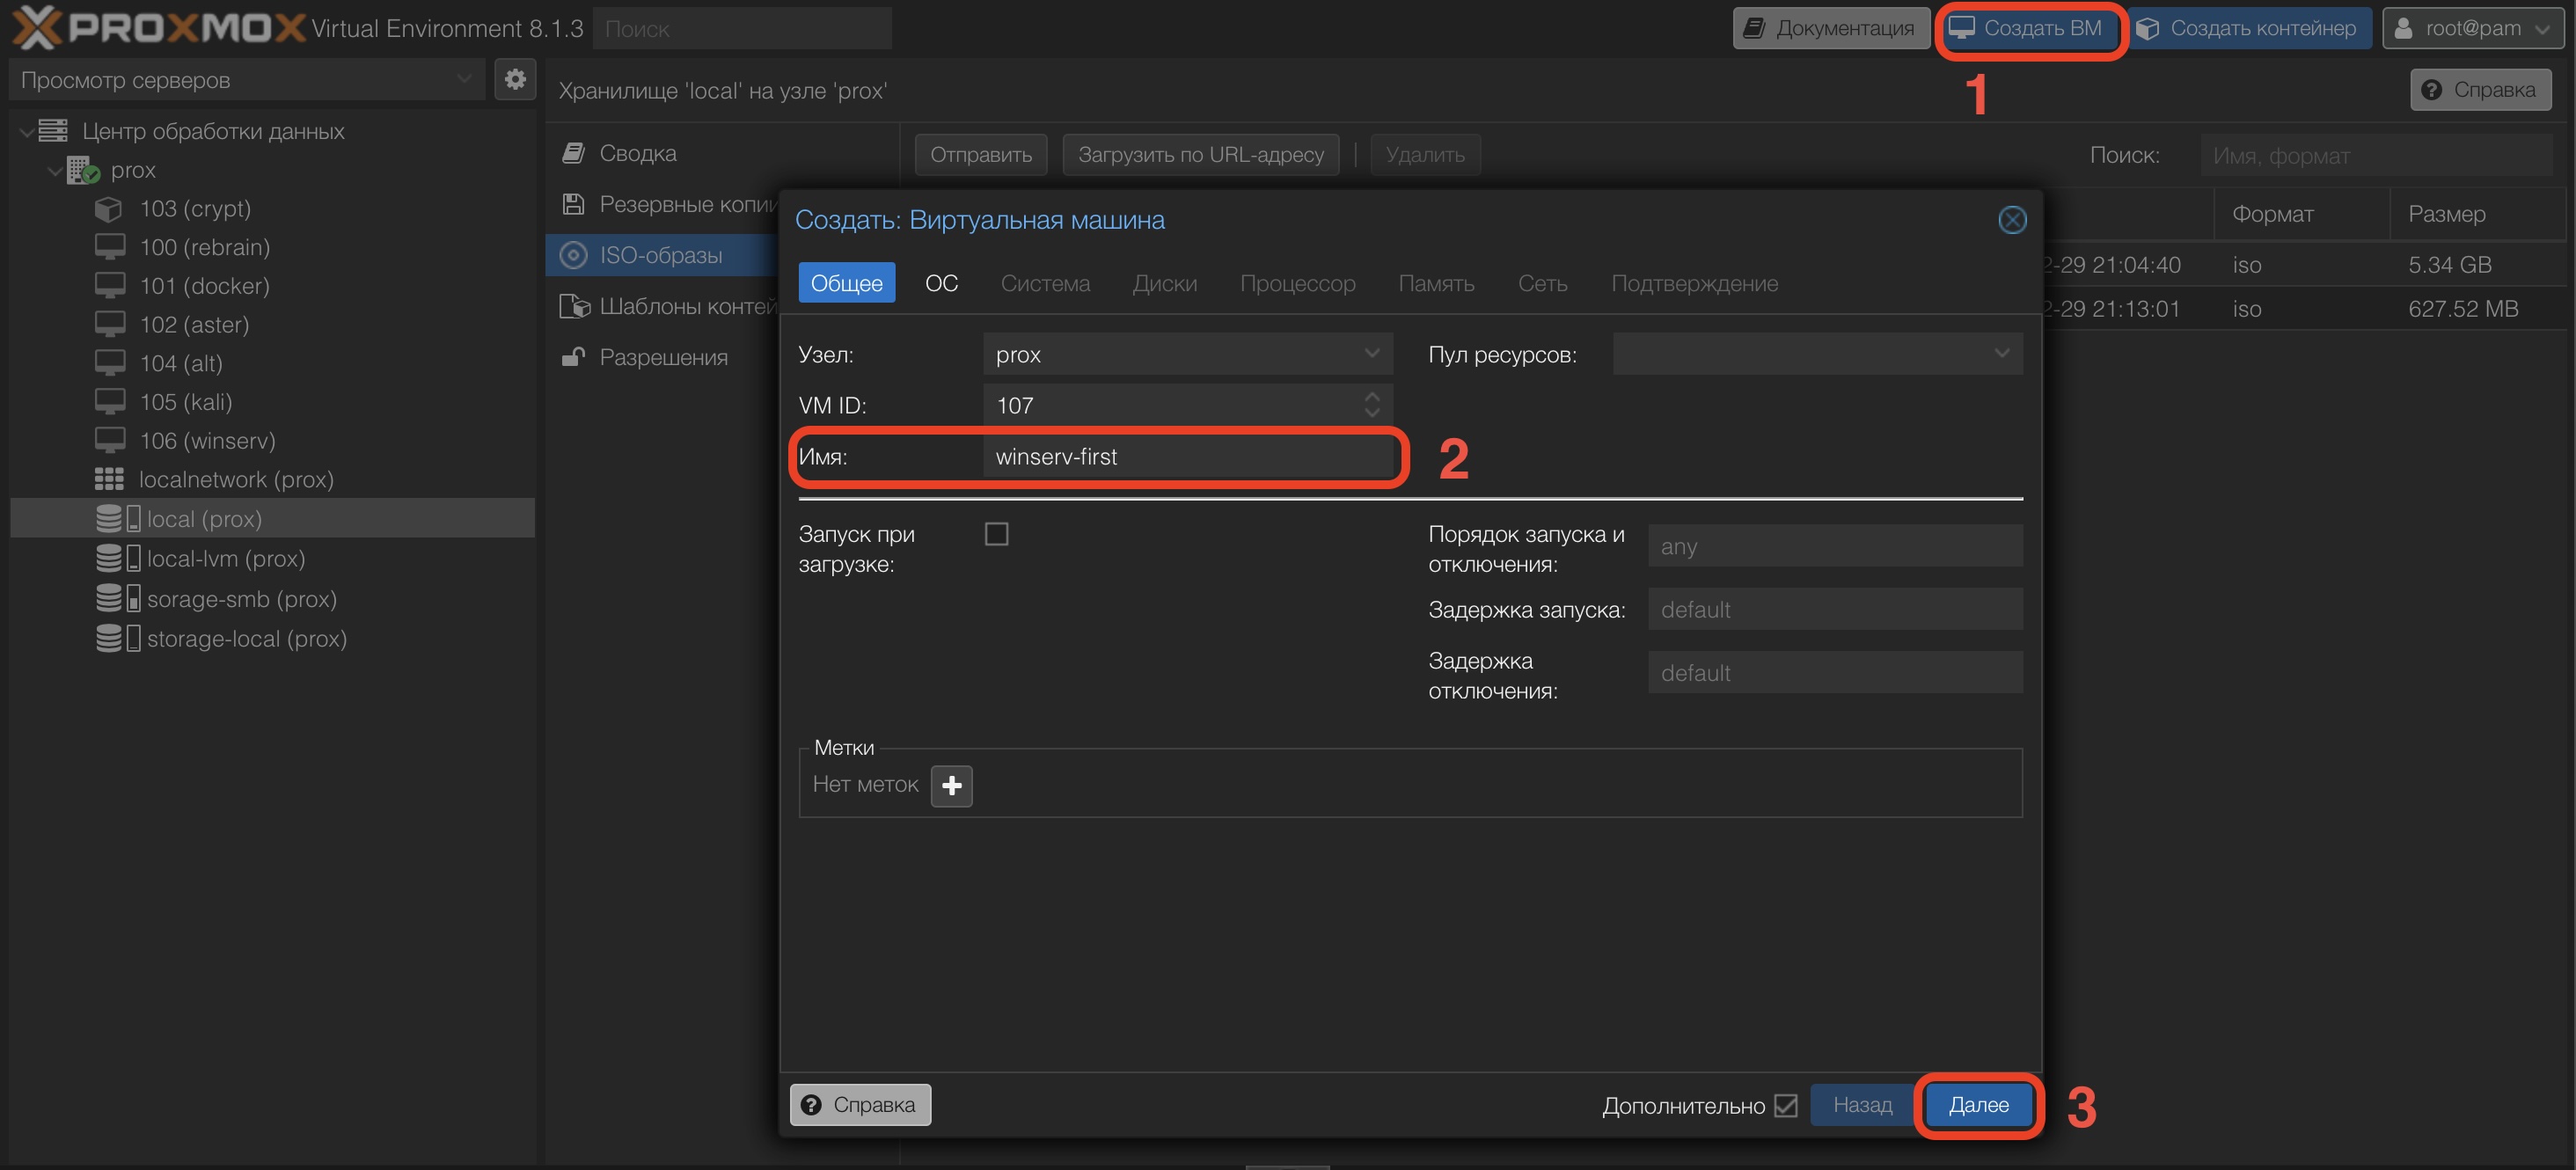Collapse the prox node tree
2576x1170 pixels.
(54, 171)
